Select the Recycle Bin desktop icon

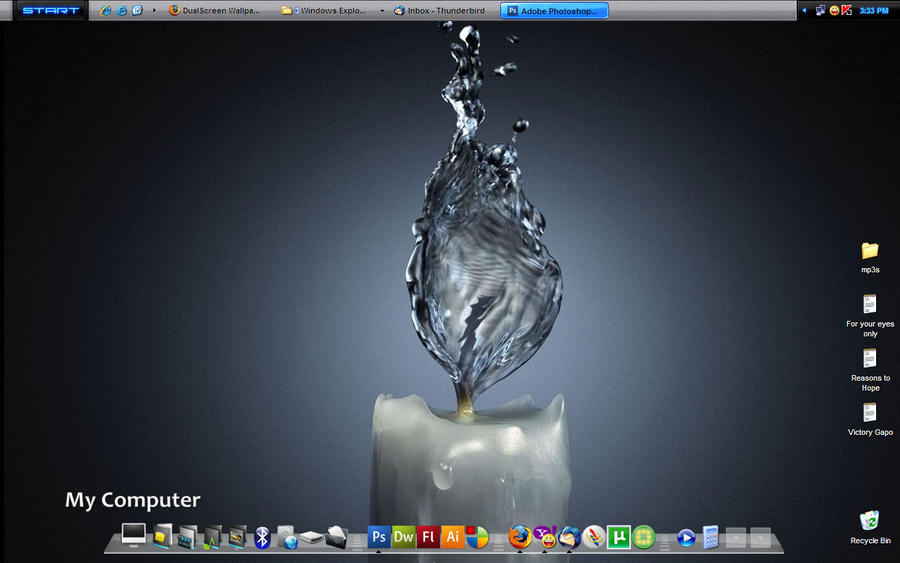(x=870, y=527)
